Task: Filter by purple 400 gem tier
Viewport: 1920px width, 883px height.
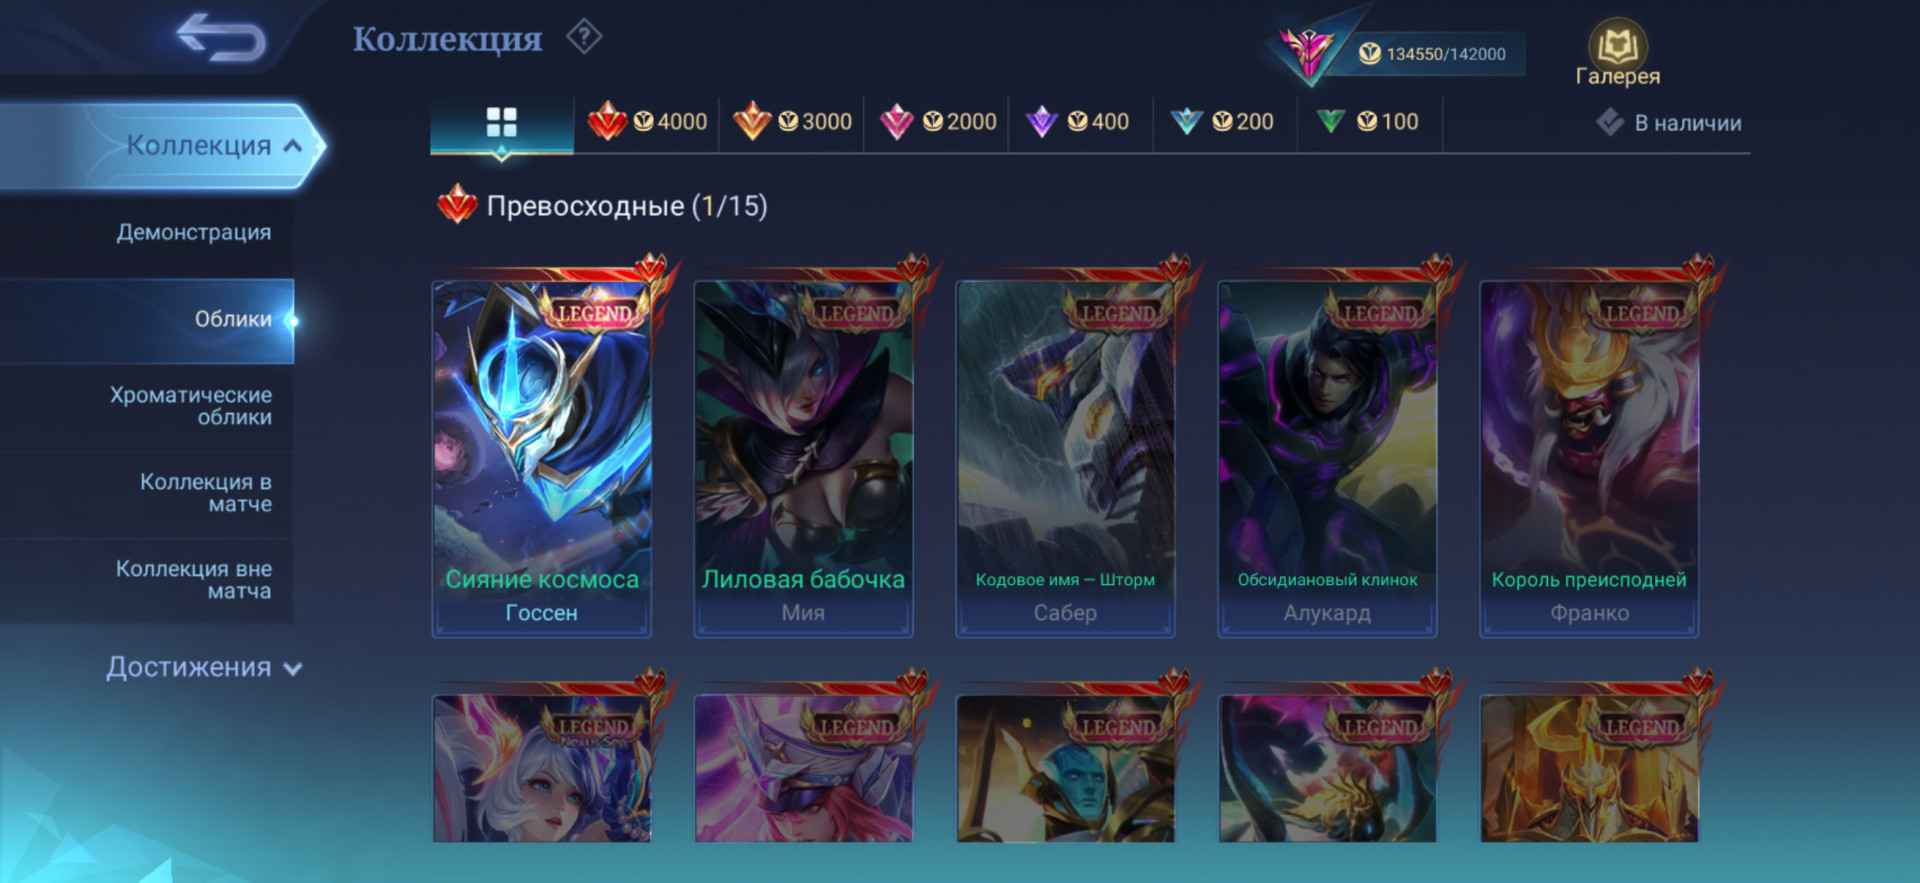Action: click(x=1081, y=122)
